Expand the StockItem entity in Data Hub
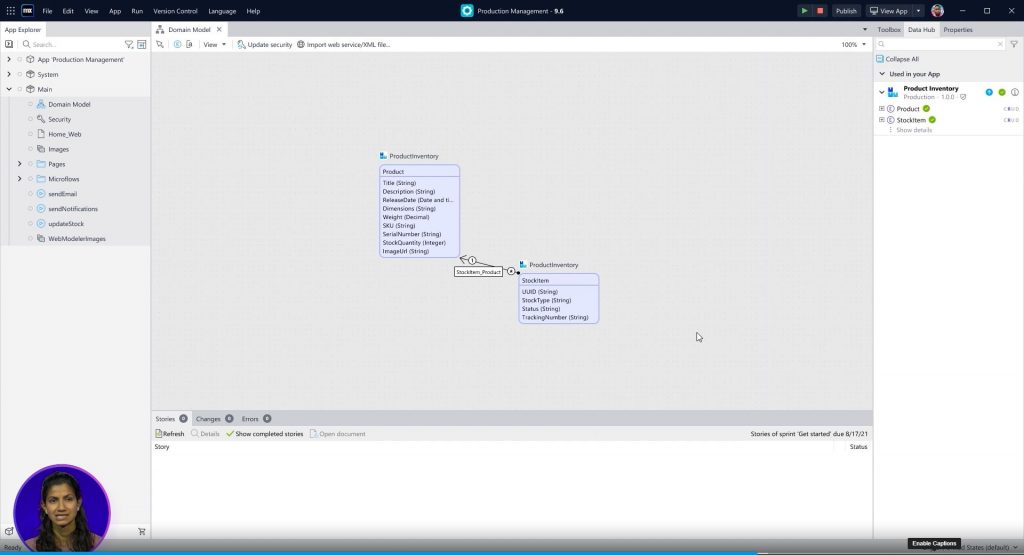The width and height of the screenshot is (1024, 555). coord(882,120)
